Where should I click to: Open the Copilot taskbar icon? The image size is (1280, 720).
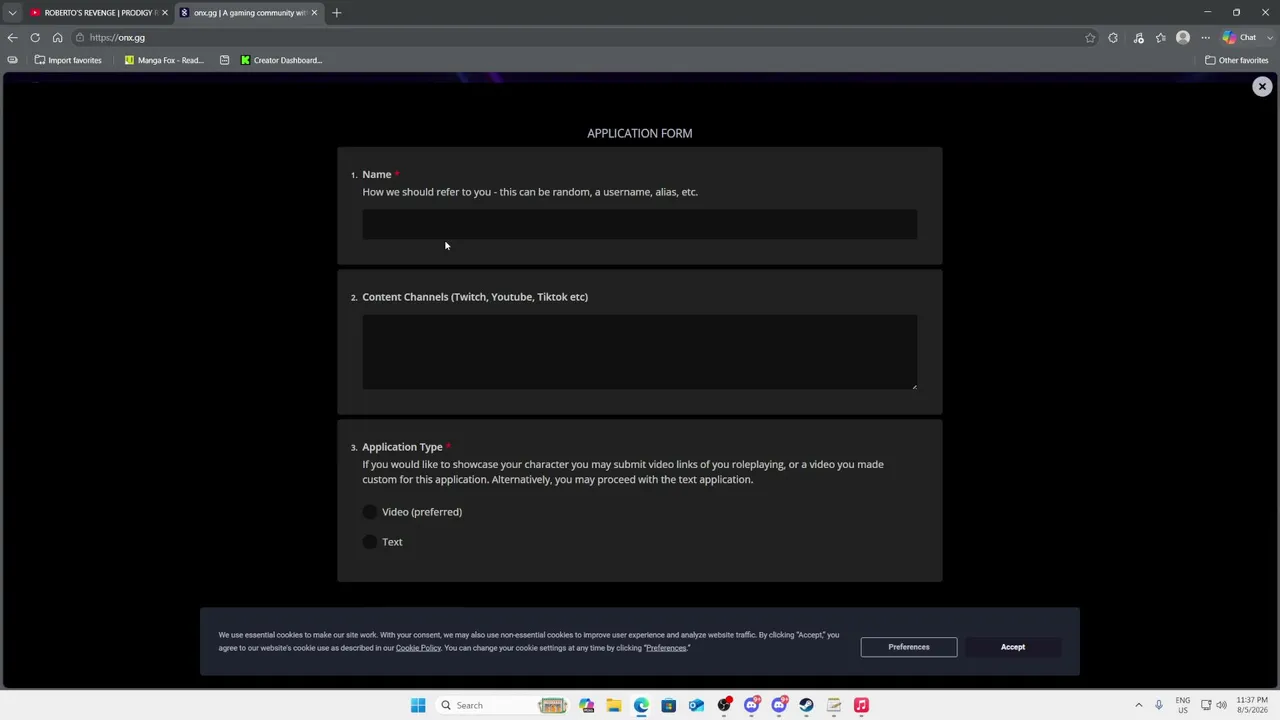coord(587,706)
